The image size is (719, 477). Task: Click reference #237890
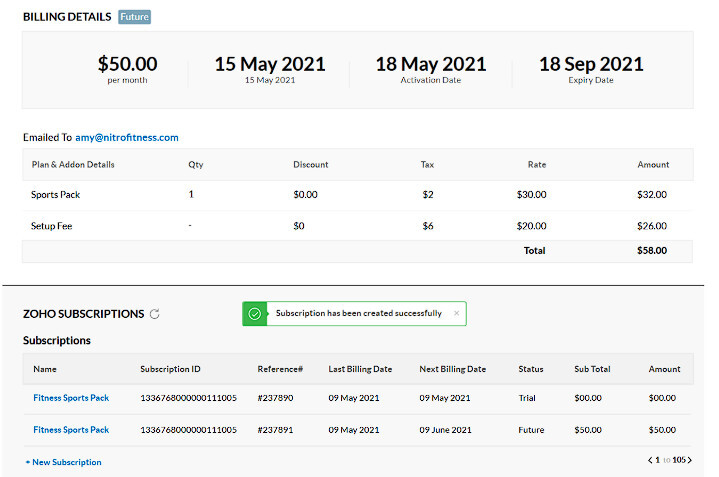pos(275,398)
